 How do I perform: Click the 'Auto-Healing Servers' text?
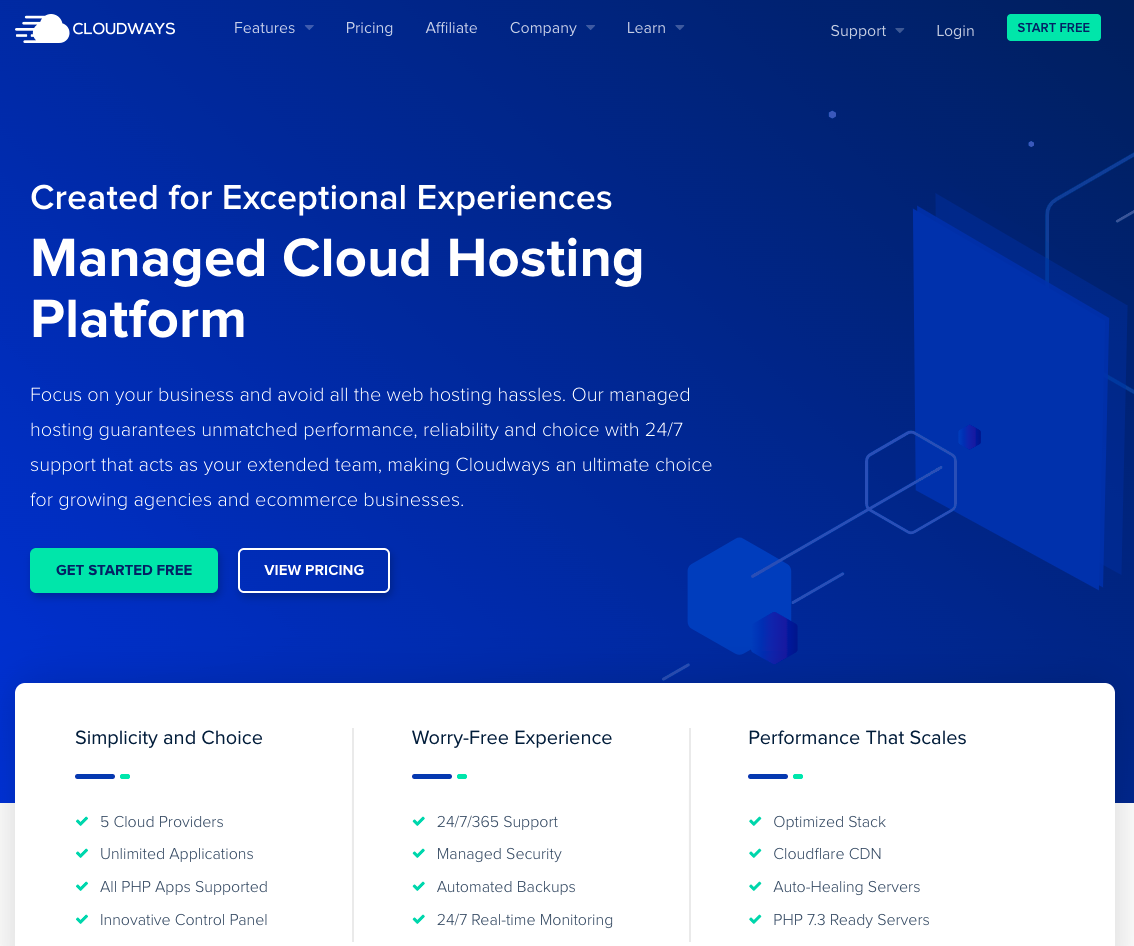846,887
